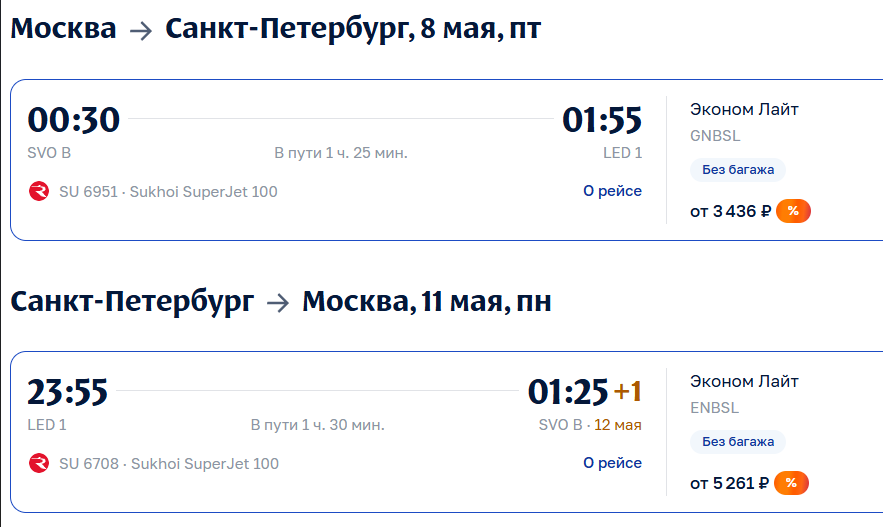This screenshot has height=527, width=883.
Task: Click the 00:30 departure time
Action: tap(73, 120)
